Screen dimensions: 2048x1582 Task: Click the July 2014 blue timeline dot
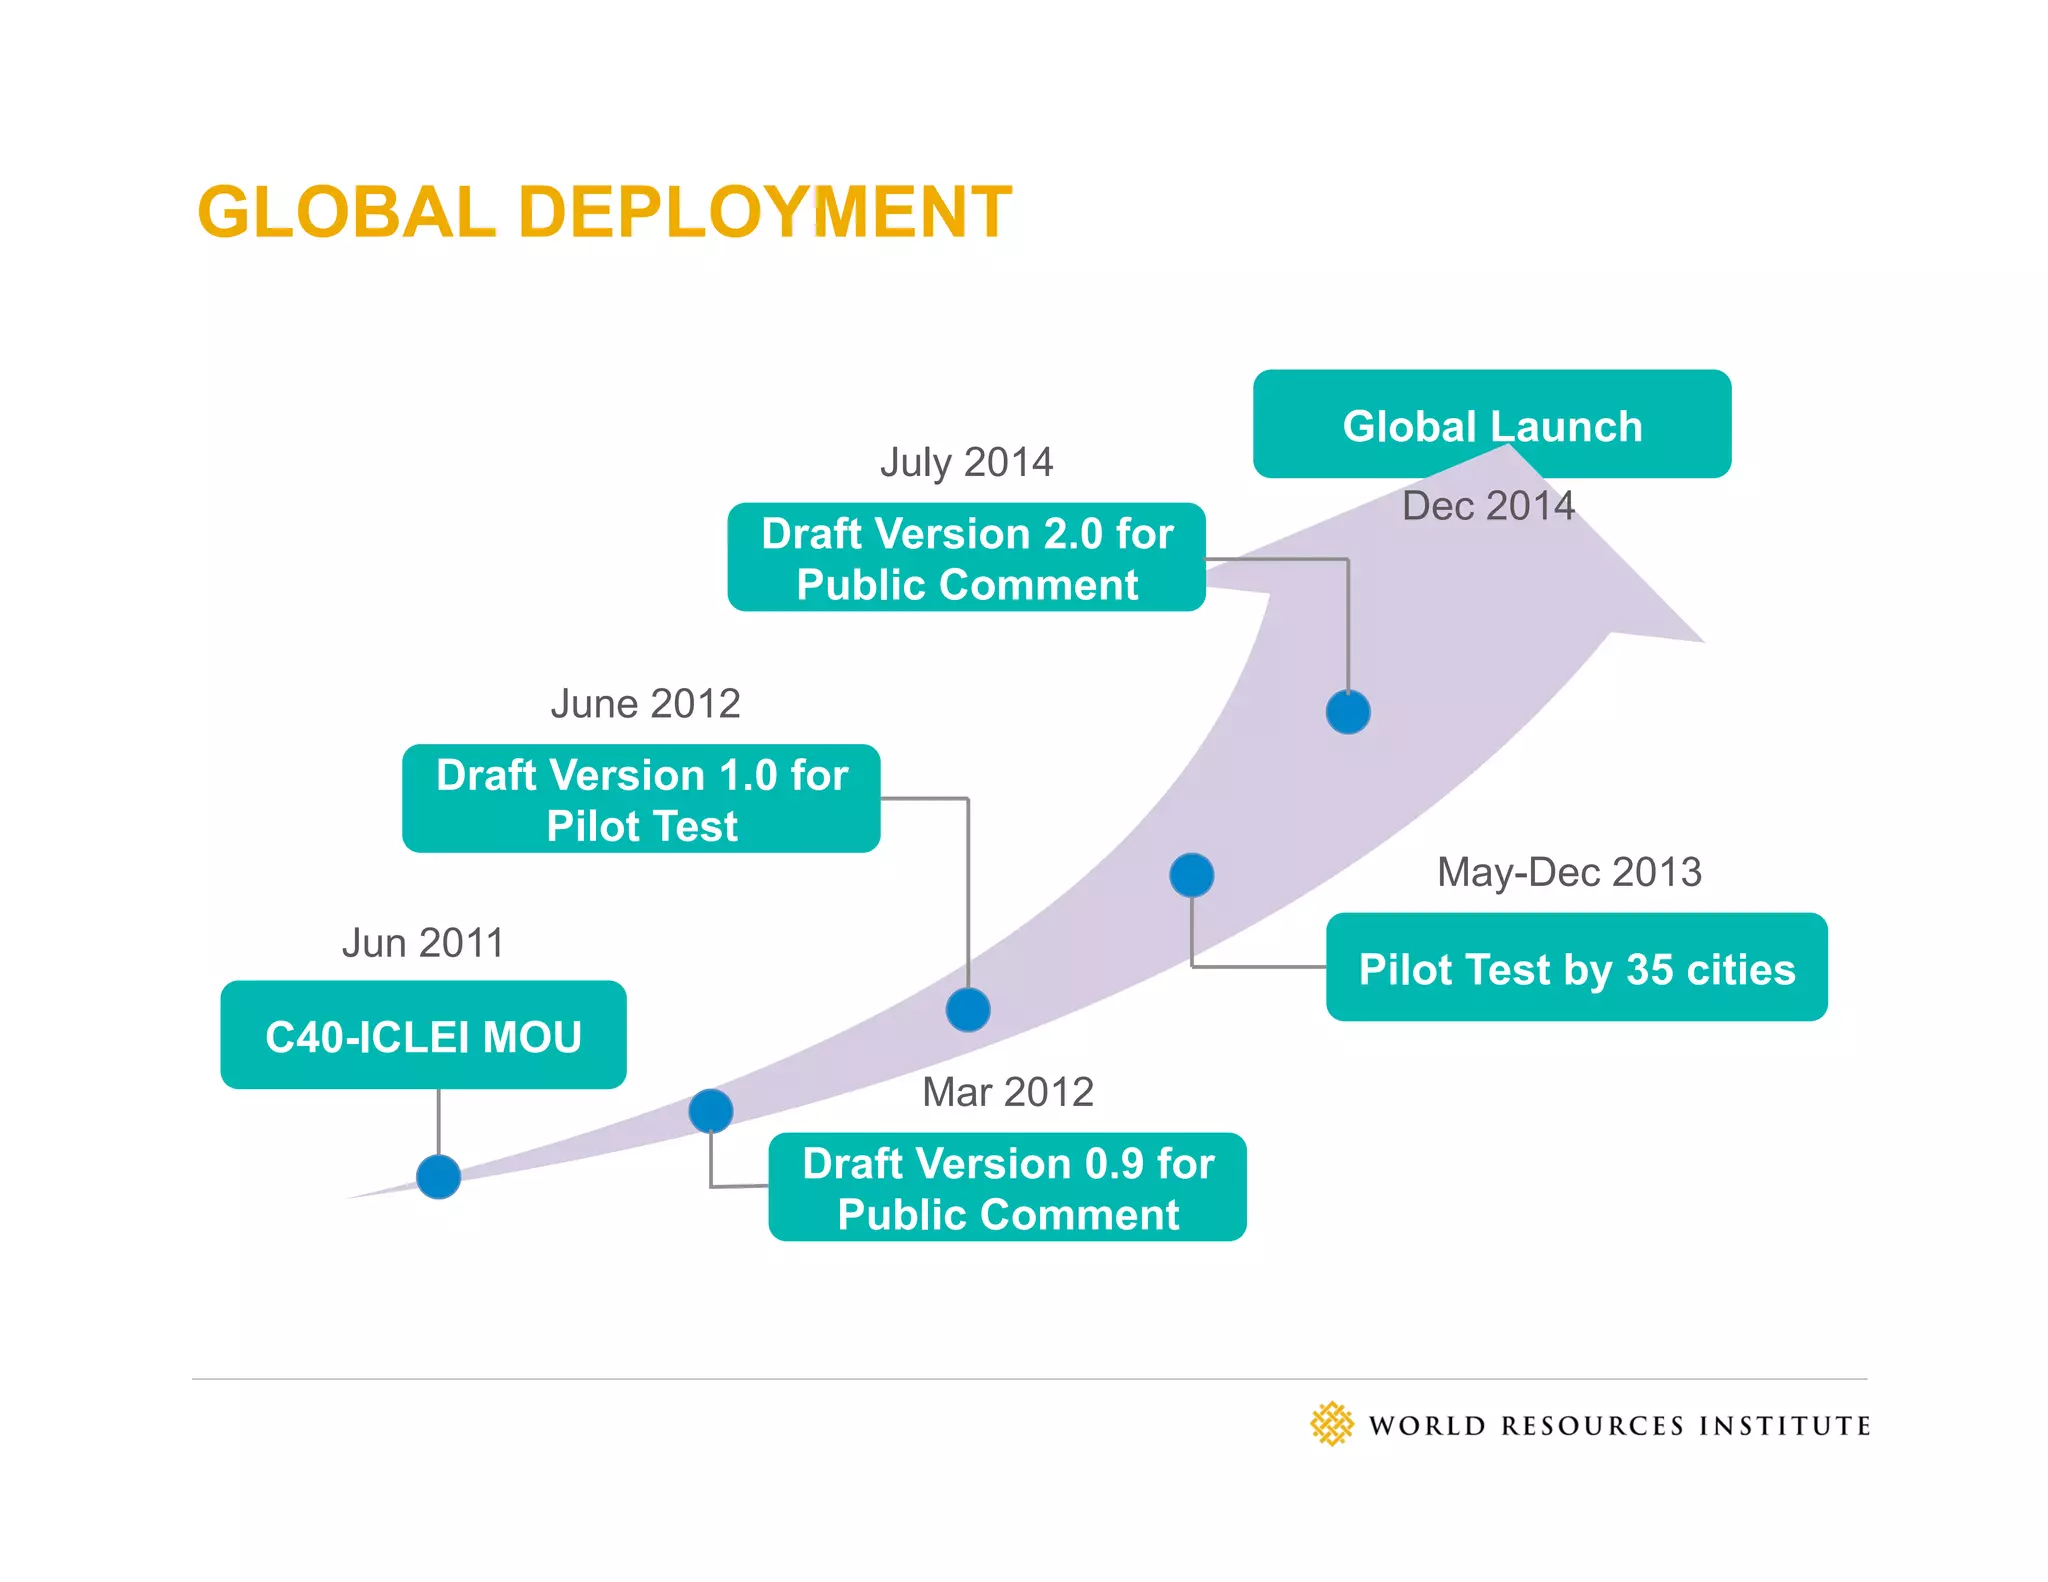1348,712
